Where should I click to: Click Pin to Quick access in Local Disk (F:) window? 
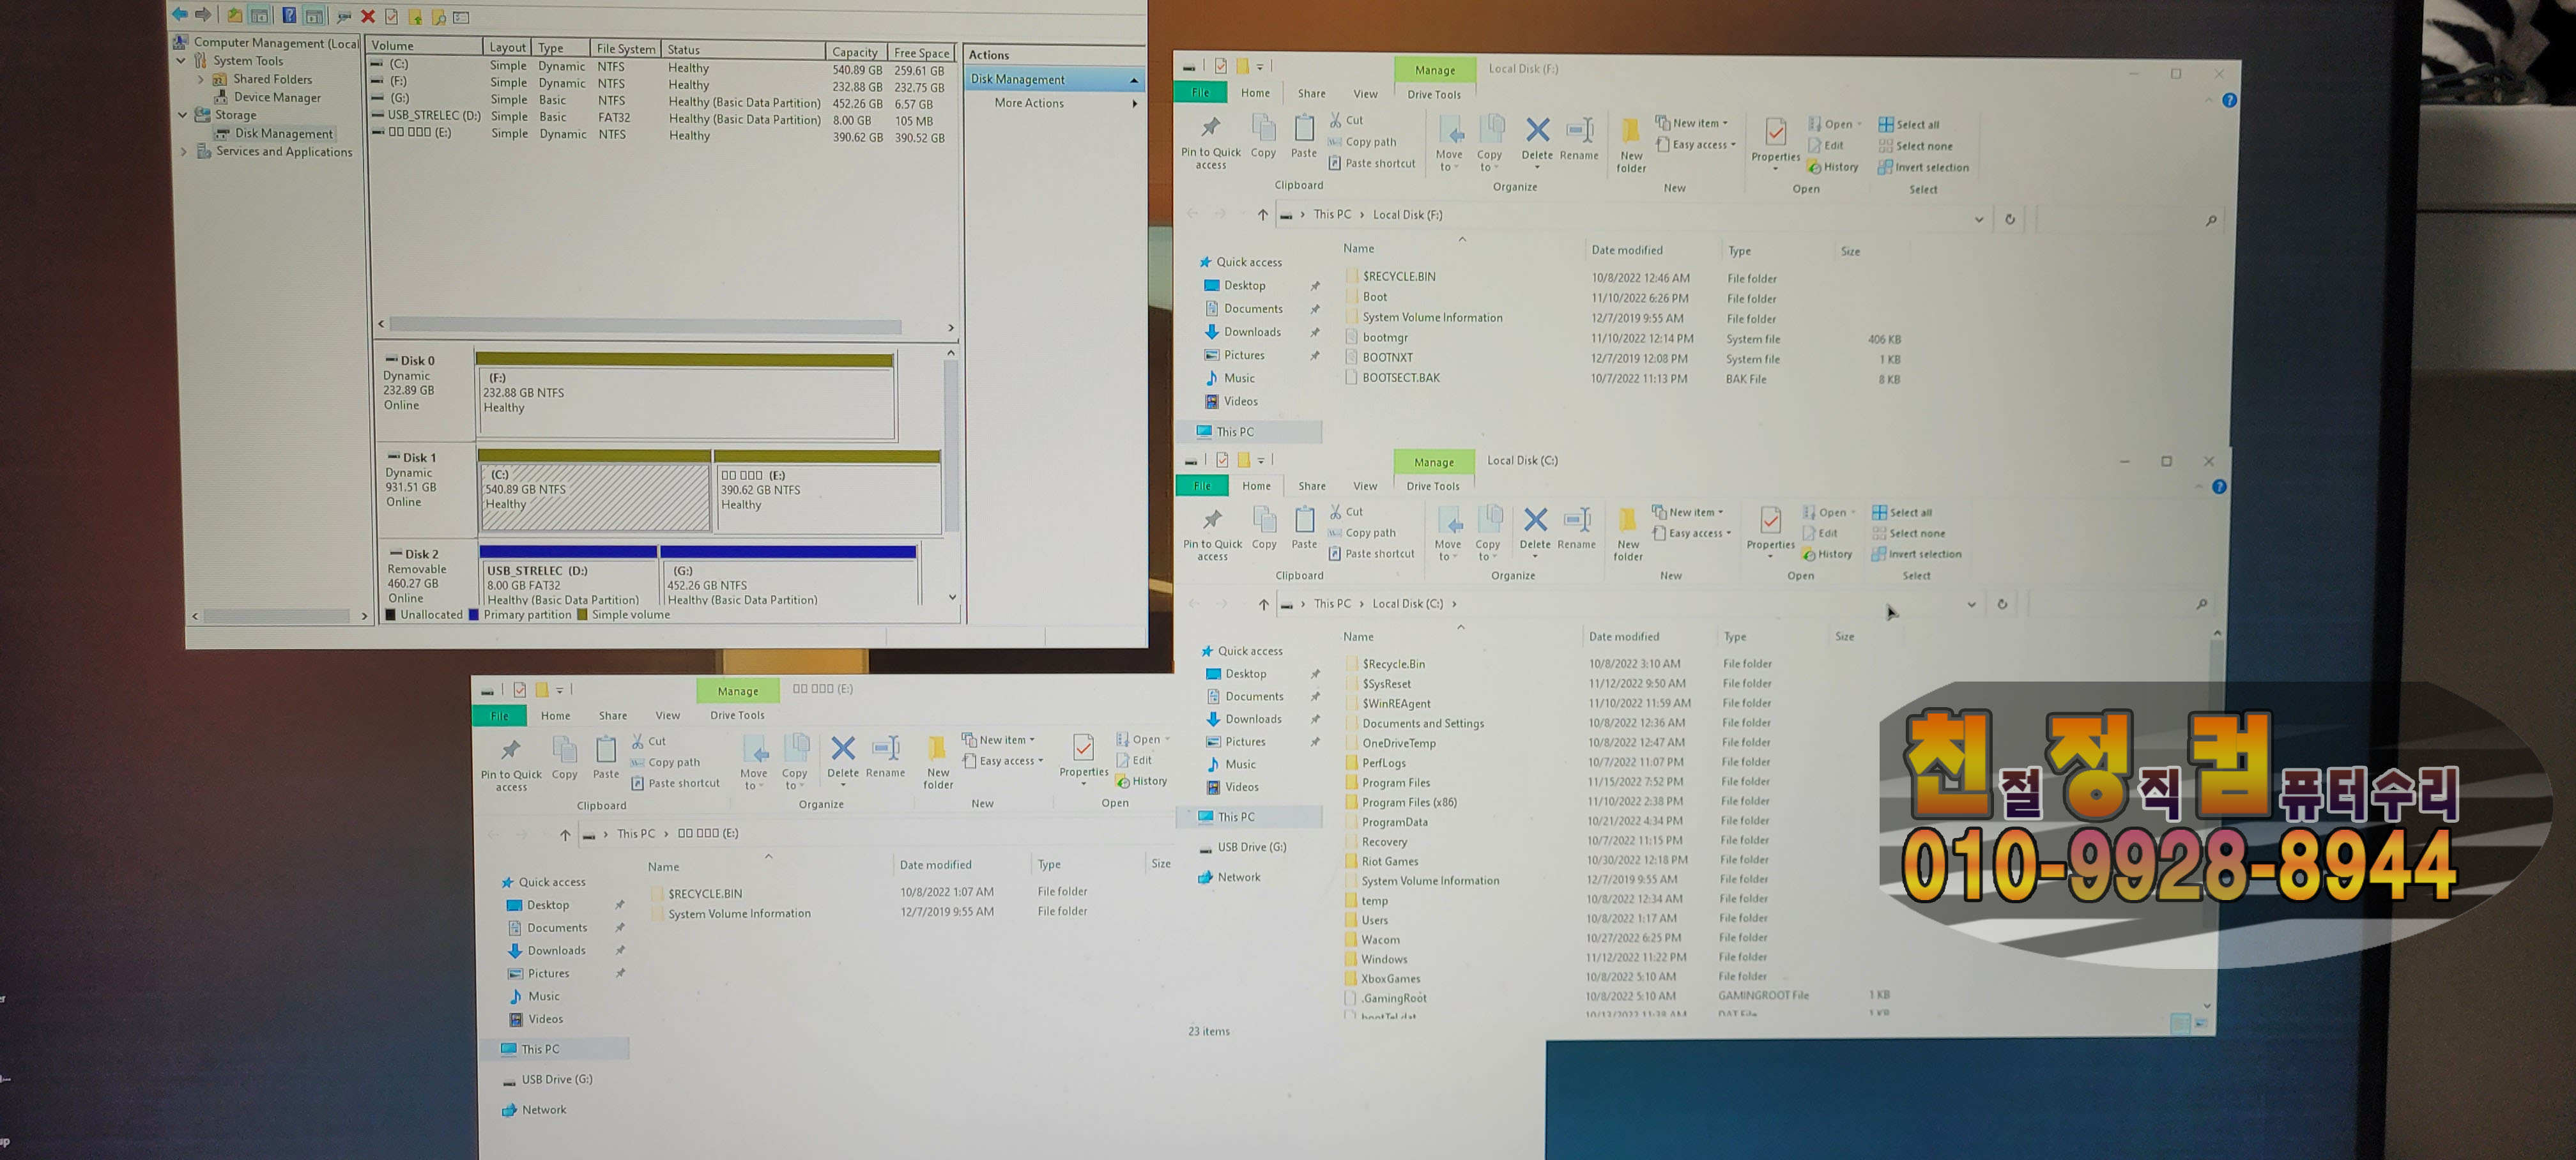click(x=1210, y=130)
